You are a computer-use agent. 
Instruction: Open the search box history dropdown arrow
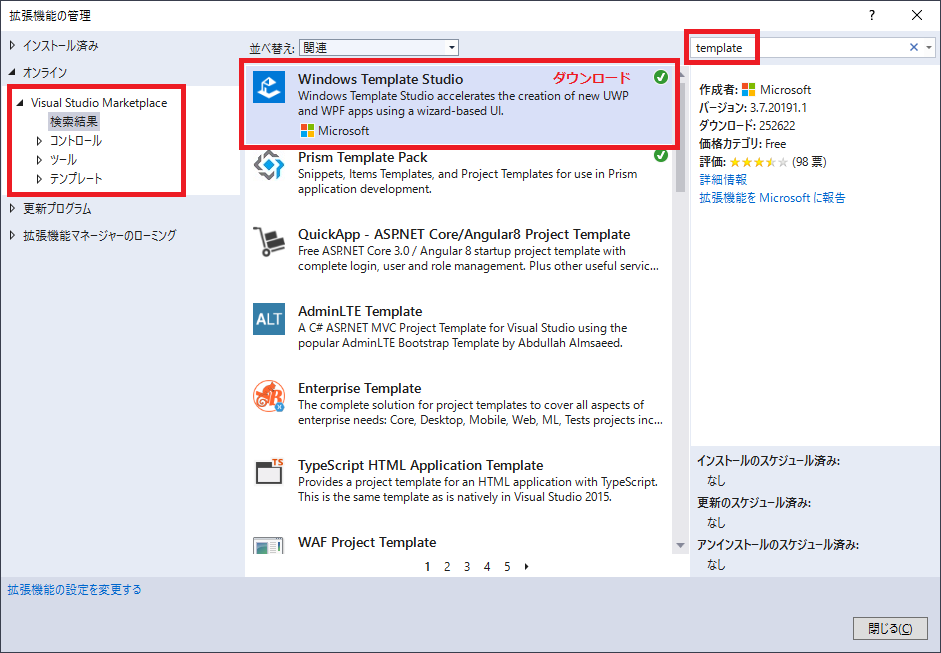coord(929,47)
